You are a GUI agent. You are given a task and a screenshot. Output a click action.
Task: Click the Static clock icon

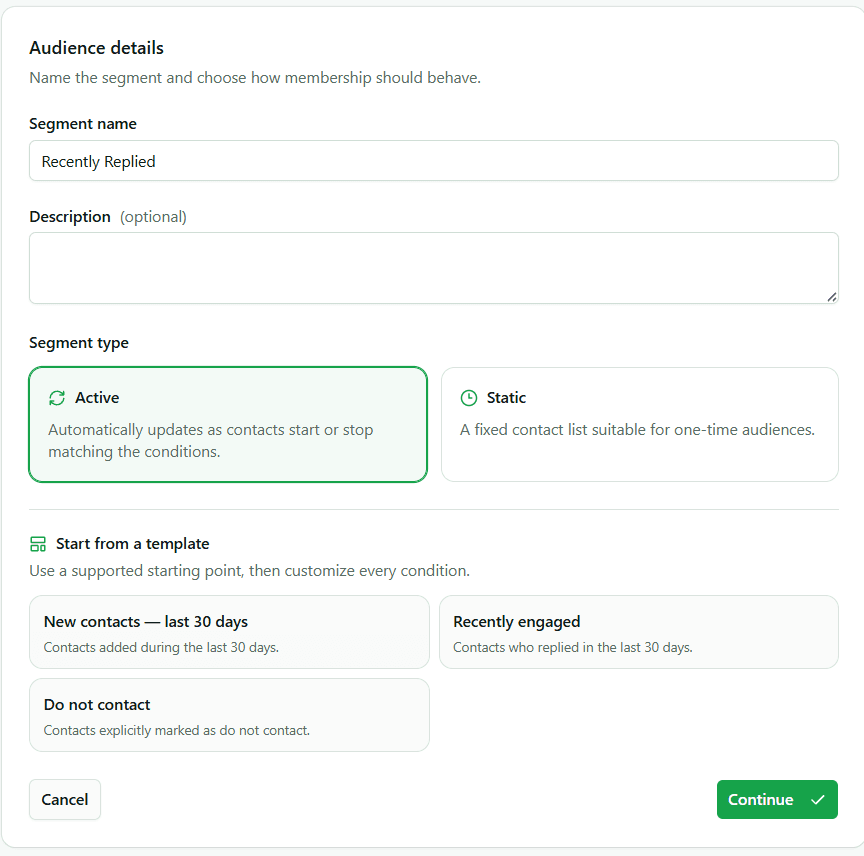tap(468, 398)
